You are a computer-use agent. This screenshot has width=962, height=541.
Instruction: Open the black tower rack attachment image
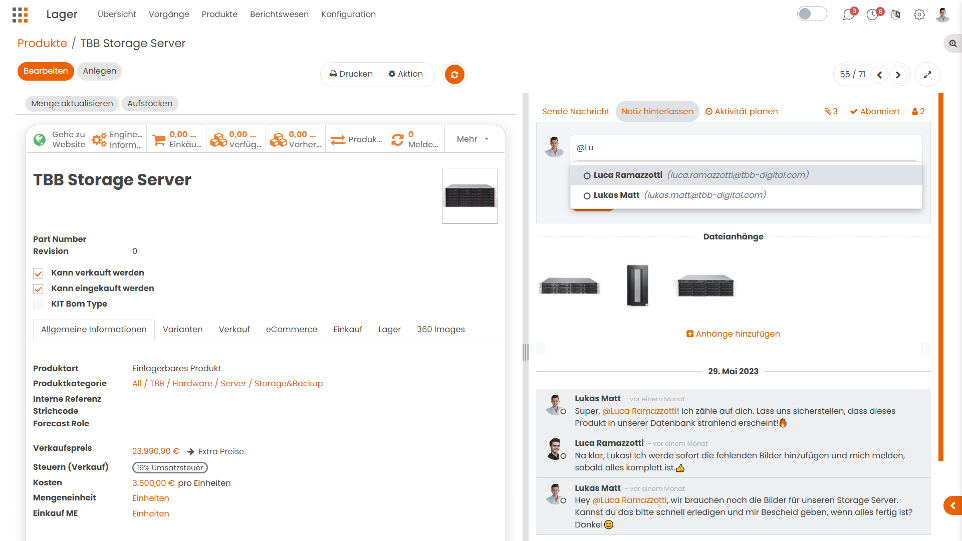(x=637, y=285)
